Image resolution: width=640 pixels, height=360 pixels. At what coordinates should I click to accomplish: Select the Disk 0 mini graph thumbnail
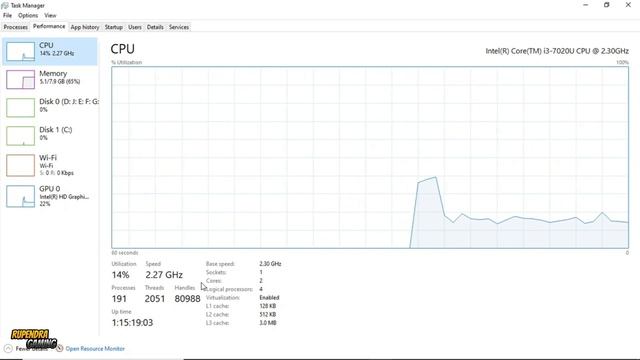click(20, 108)
